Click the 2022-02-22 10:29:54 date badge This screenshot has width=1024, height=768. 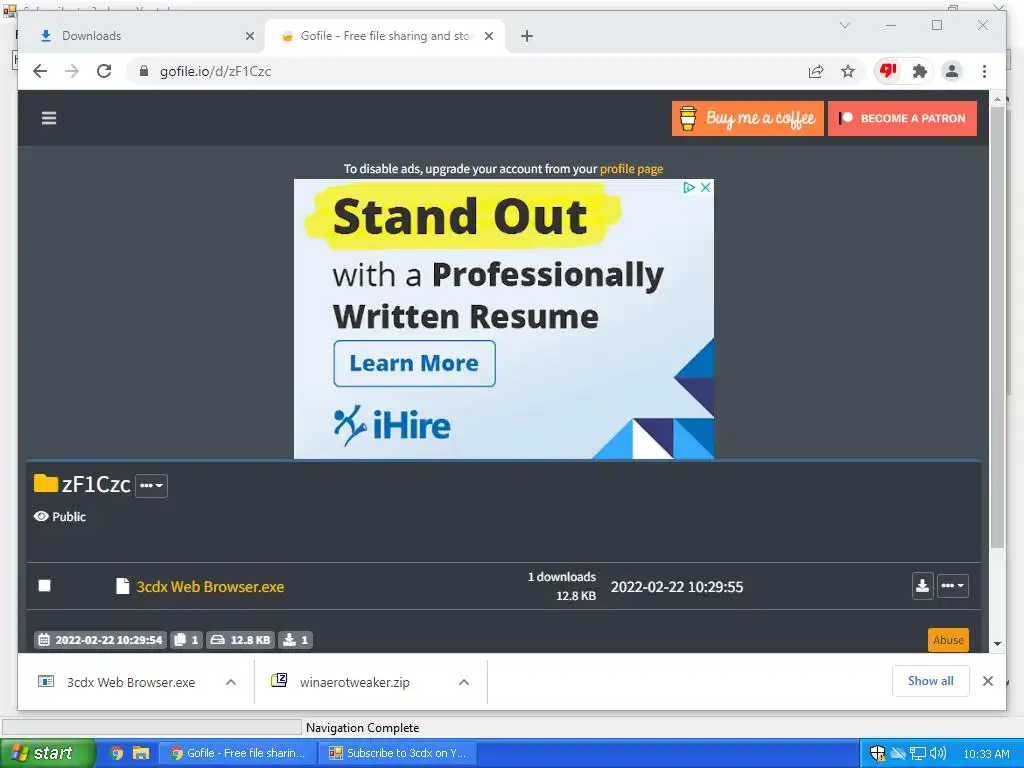pyautogui.click(x=101, y=640)
